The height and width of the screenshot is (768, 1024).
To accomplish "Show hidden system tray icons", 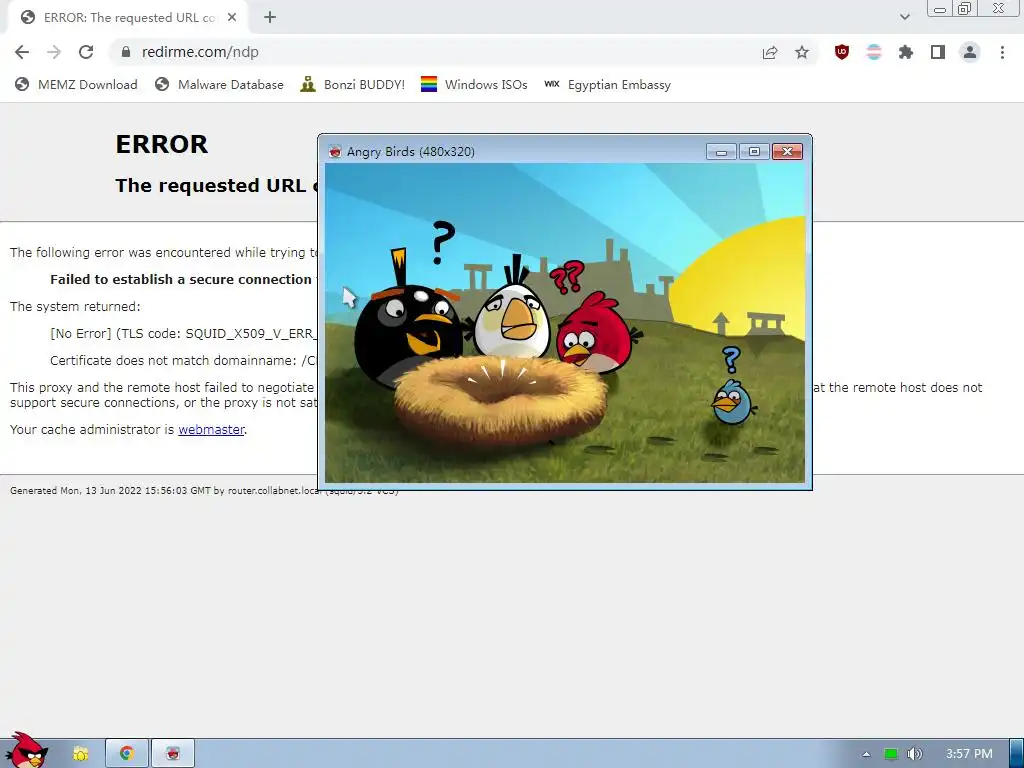I will [x=866, y=754].
